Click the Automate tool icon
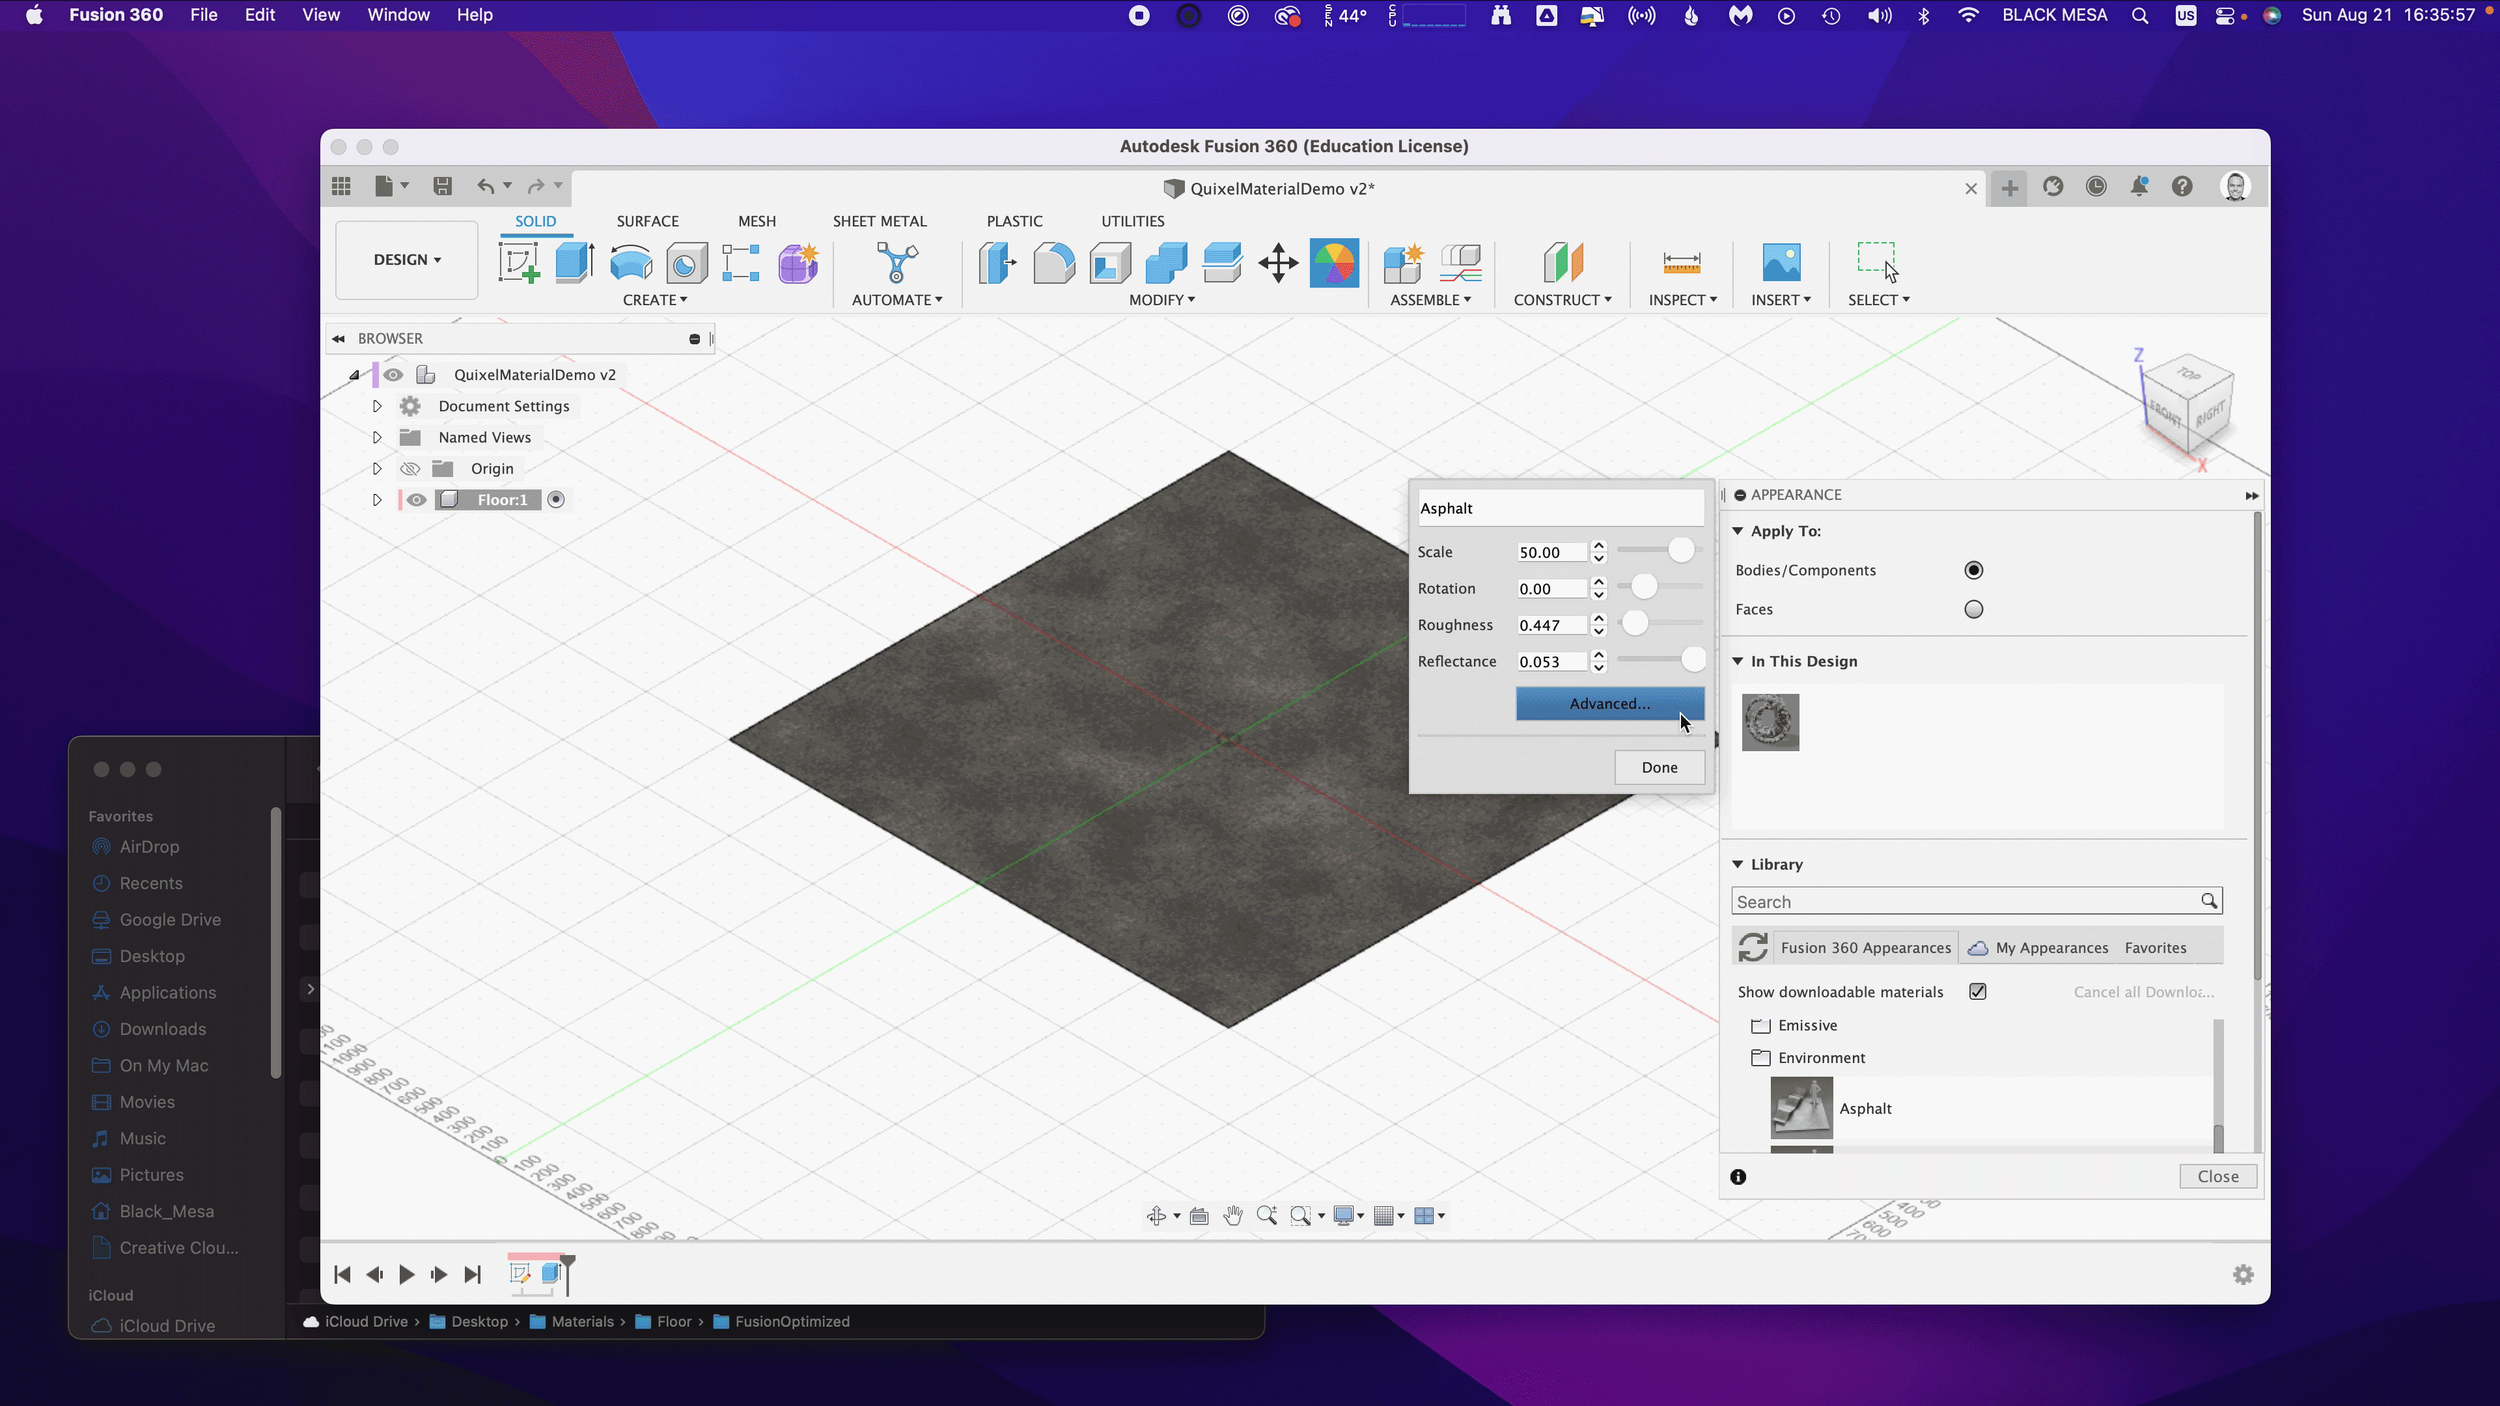The image size is (2500, 1406). pyautogui.click(x=896, y=263)
